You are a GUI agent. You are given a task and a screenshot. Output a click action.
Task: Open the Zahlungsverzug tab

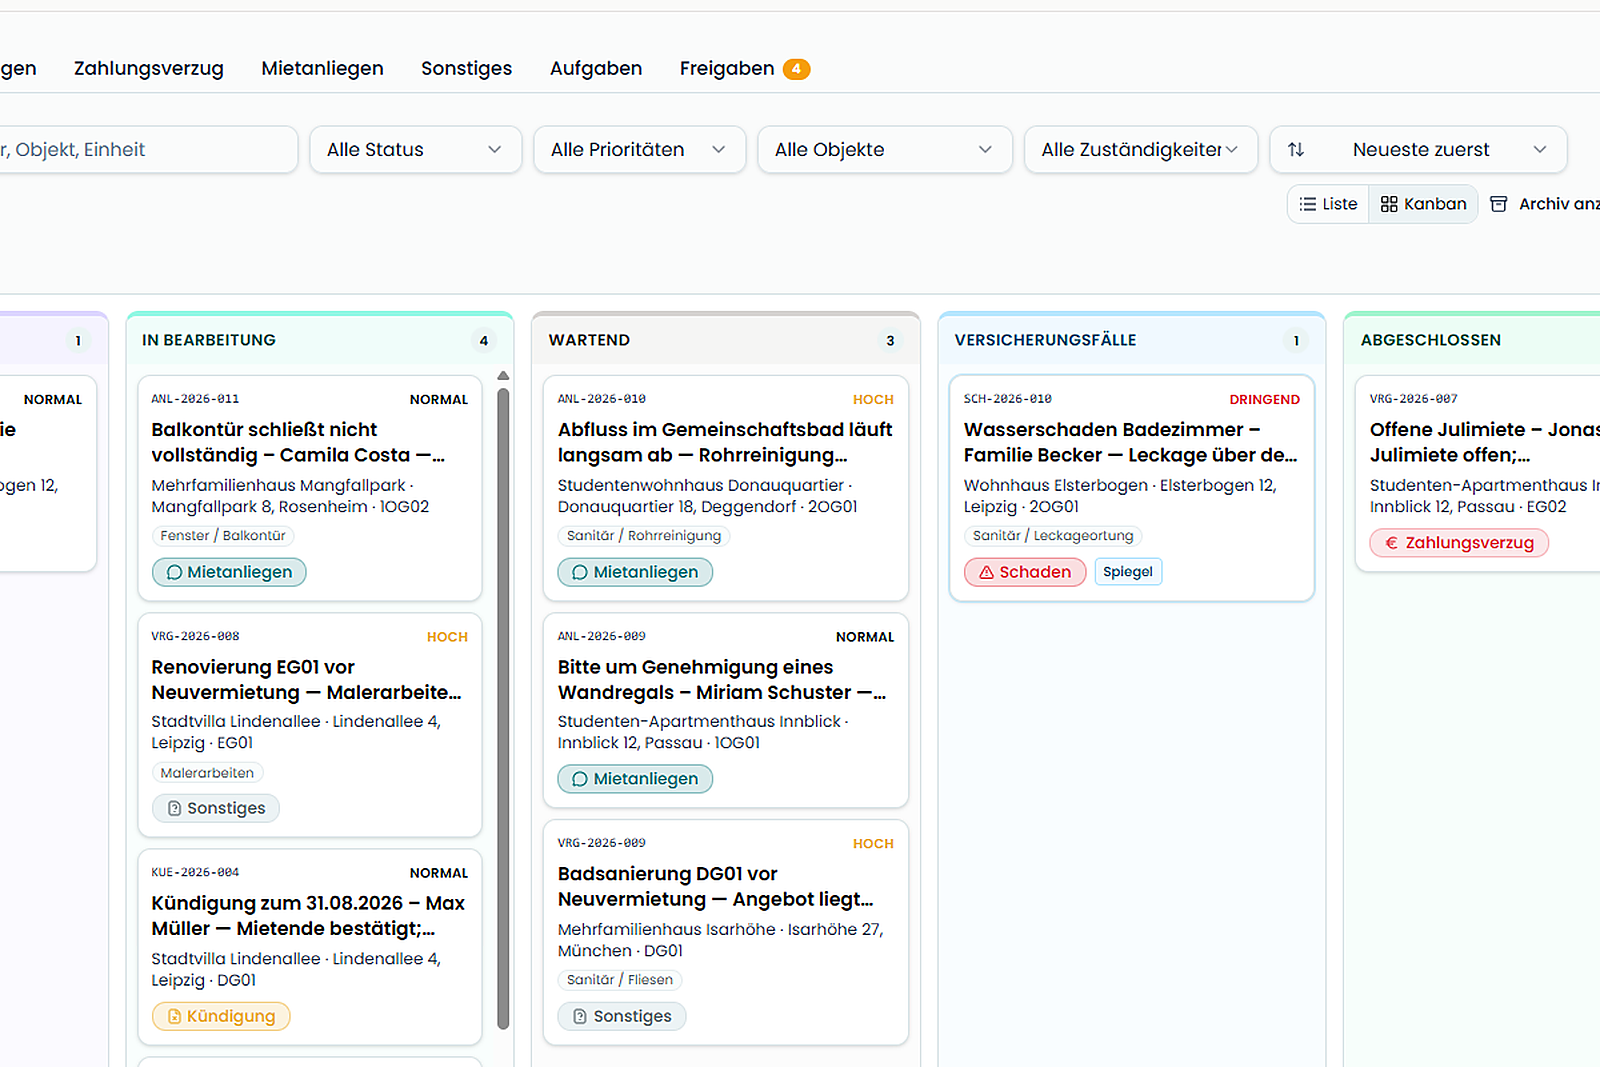pyautogui.click(x=148, y=68)
